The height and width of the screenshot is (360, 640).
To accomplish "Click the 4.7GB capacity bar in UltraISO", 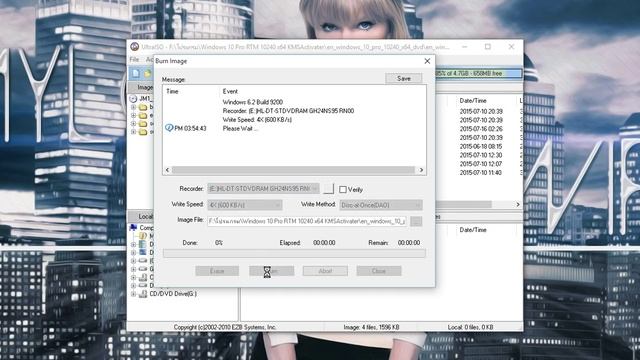I will pyautogui.click(x=478, y=73).
